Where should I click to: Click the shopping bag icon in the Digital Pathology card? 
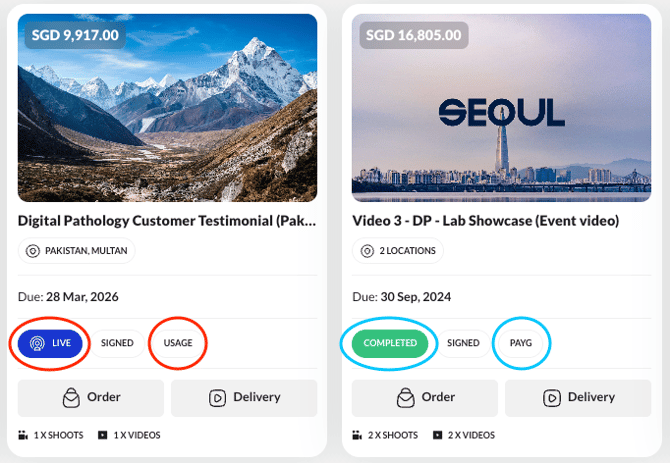[70, 397]
